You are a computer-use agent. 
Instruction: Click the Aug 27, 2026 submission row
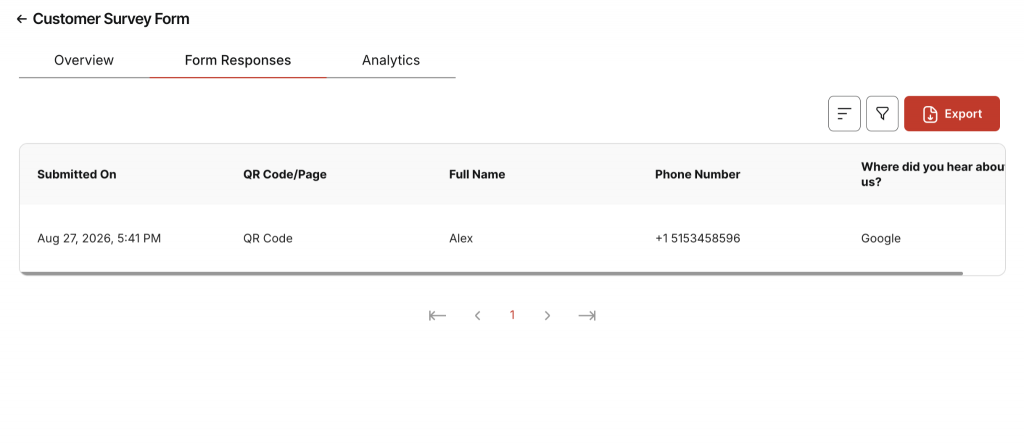pos(512,238)
